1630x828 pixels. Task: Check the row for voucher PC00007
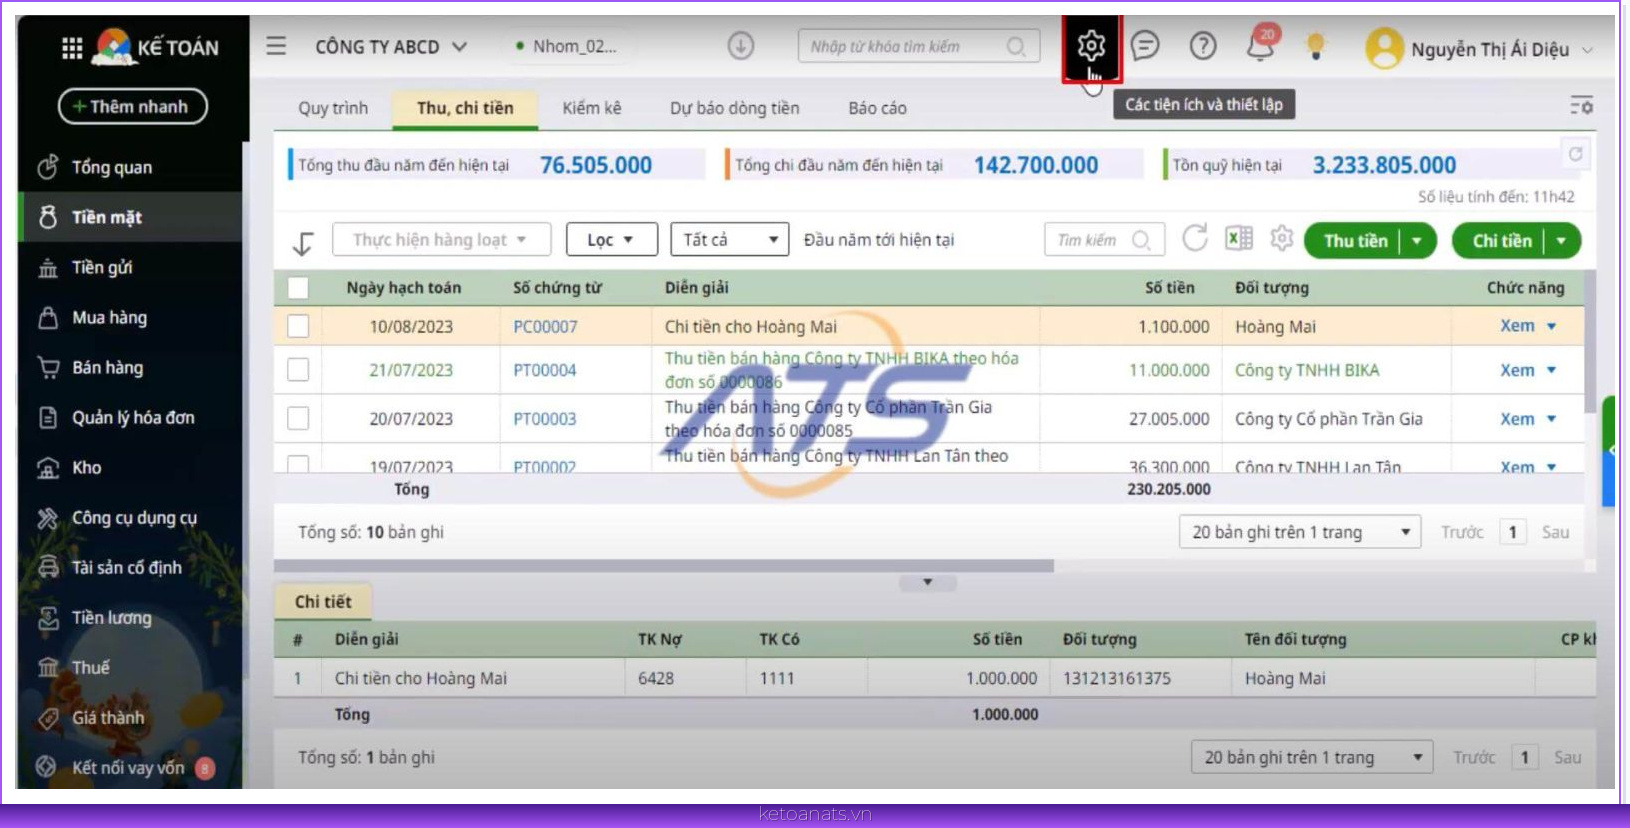click(x=298, y=326)
